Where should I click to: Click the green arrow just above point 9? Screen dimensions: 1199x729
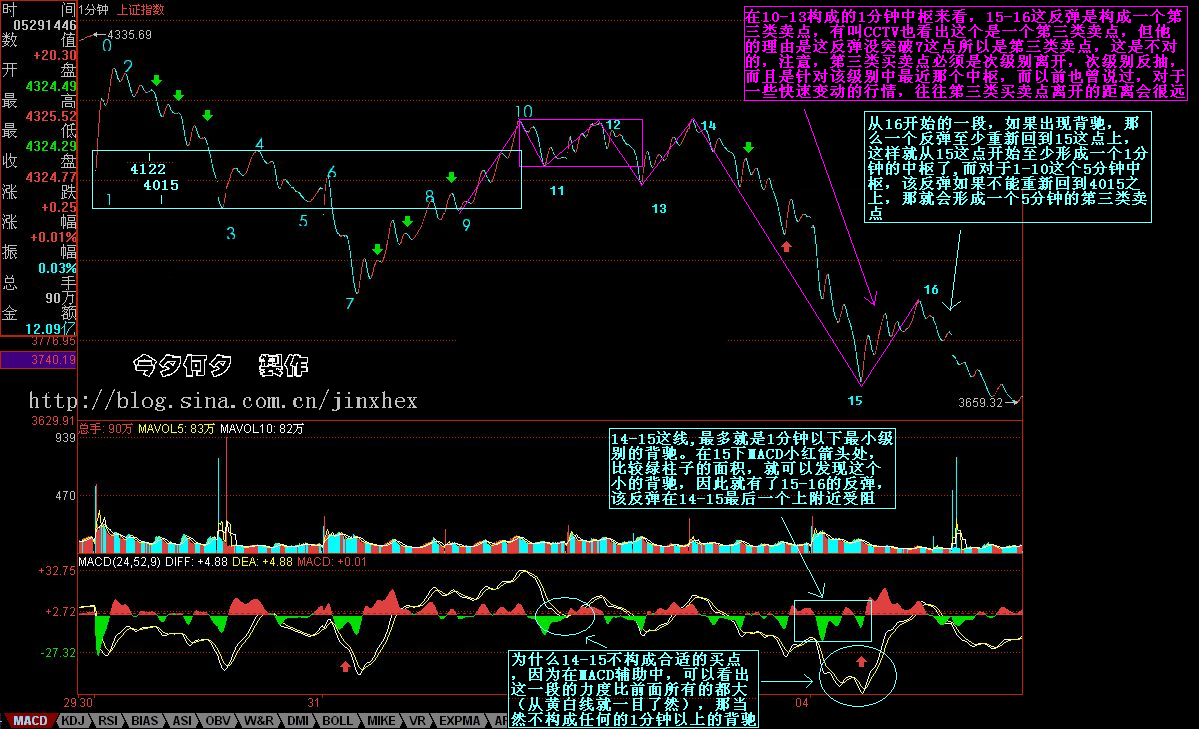[x=451, y=178]
